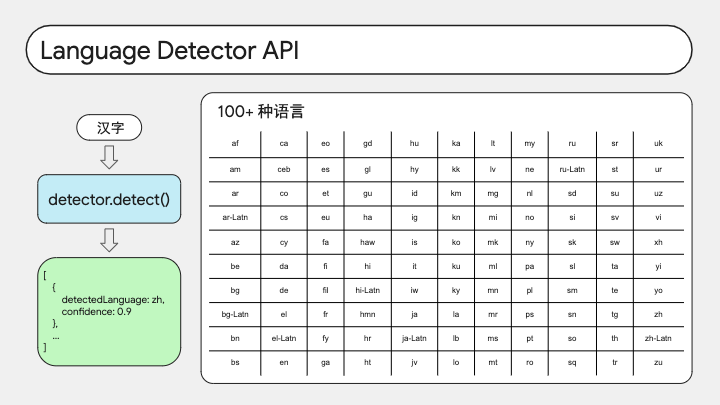This screenshot has width=720, height=405.
Task: Select the 'hu' language cell
Action: (x=414, y=143)
